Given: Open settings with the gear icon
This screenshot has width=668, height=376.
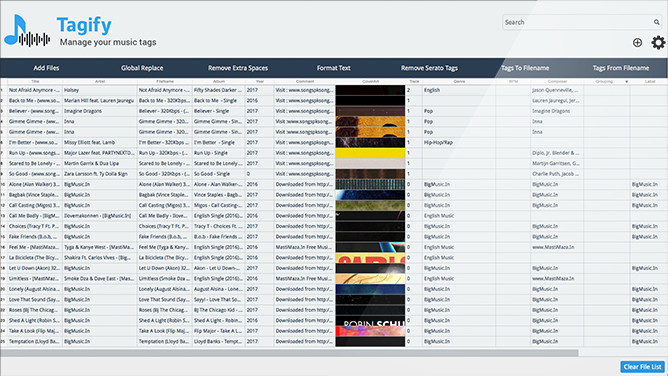Looking at the screenshot, I should pos(658,42).
